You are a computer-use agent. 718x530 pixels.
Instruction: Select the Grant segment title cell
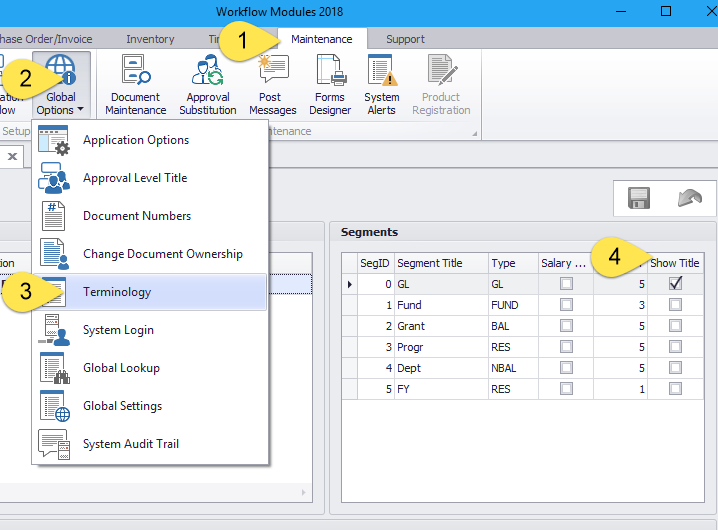pos(440,326)
